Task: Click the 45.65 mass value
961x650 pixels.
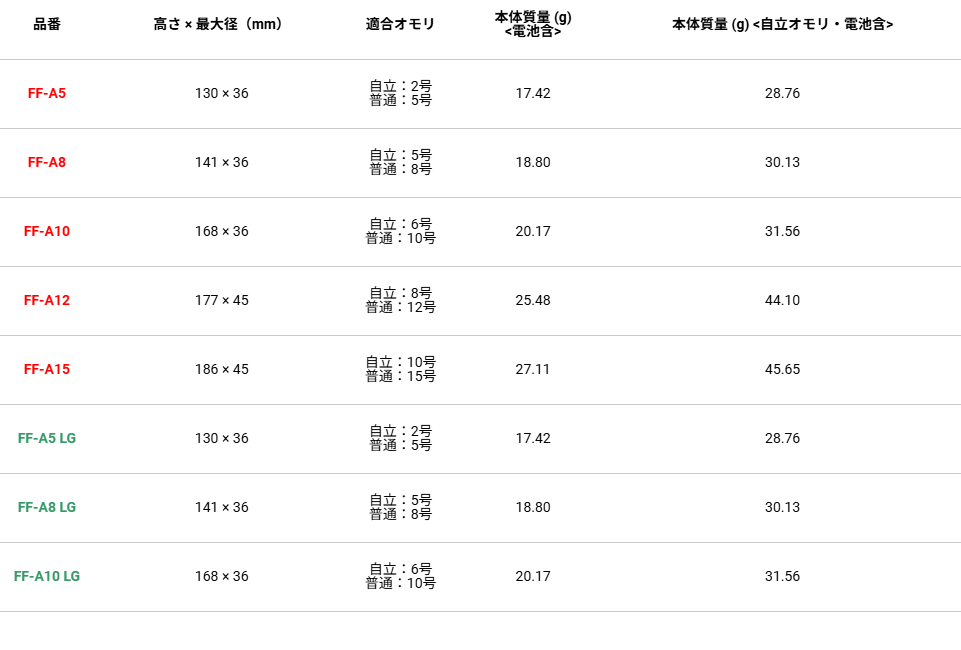Action: 782,369
